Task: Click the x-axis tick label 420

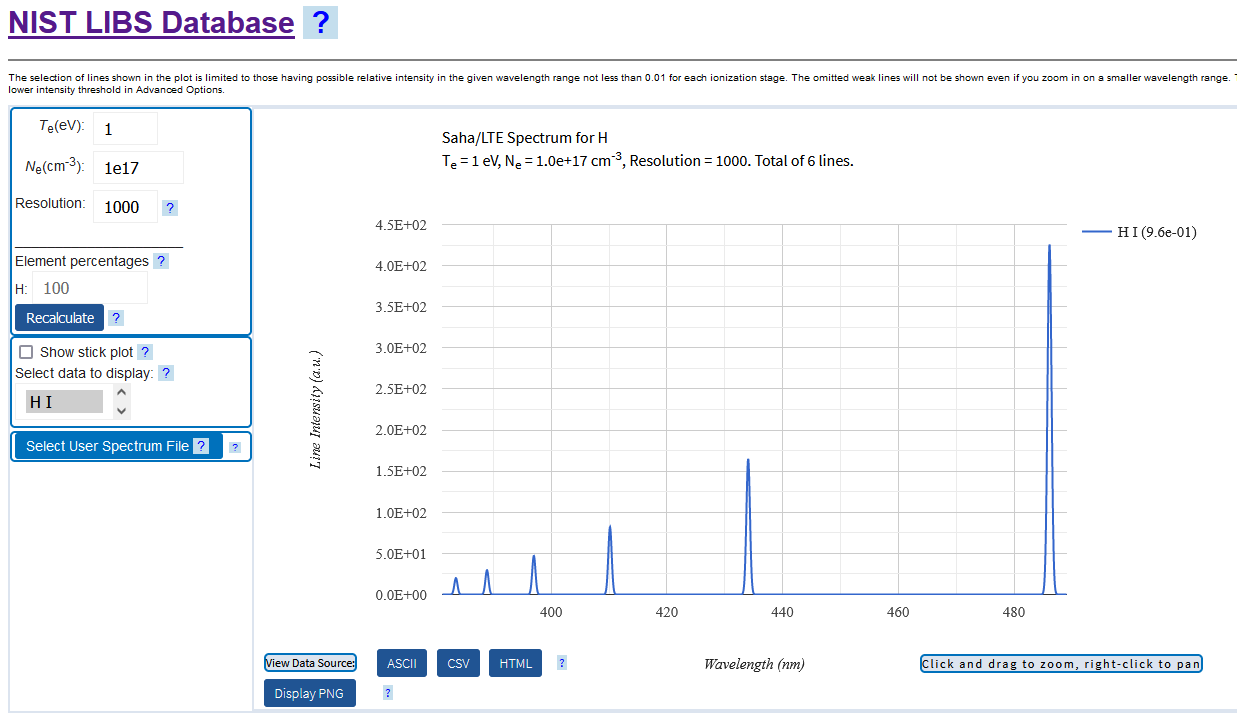Action: [667, 612]
